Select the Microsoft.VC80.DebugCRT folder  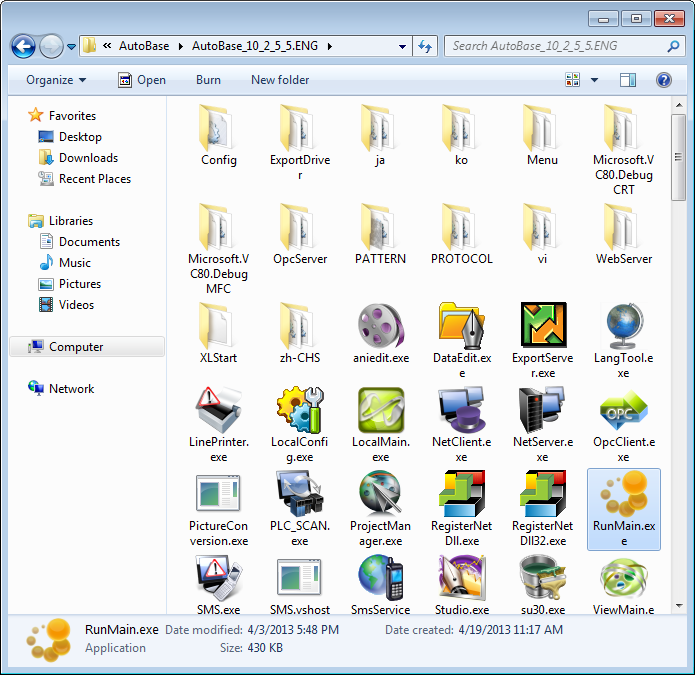tap(624, 150)
